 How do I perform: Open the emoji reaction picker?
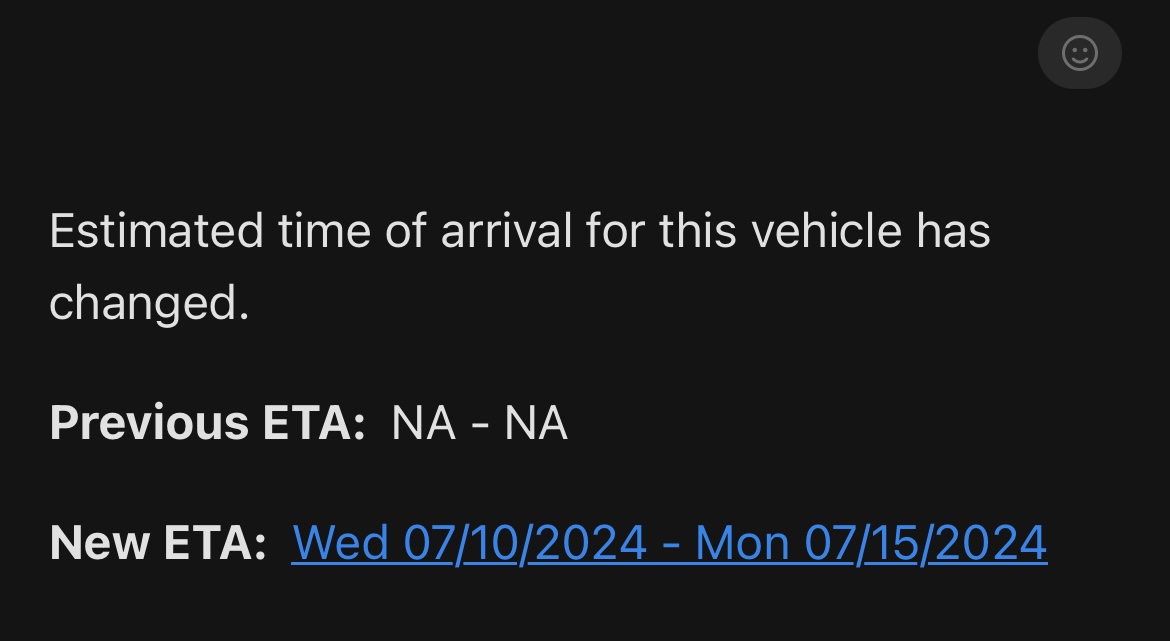pos(1079,53)
